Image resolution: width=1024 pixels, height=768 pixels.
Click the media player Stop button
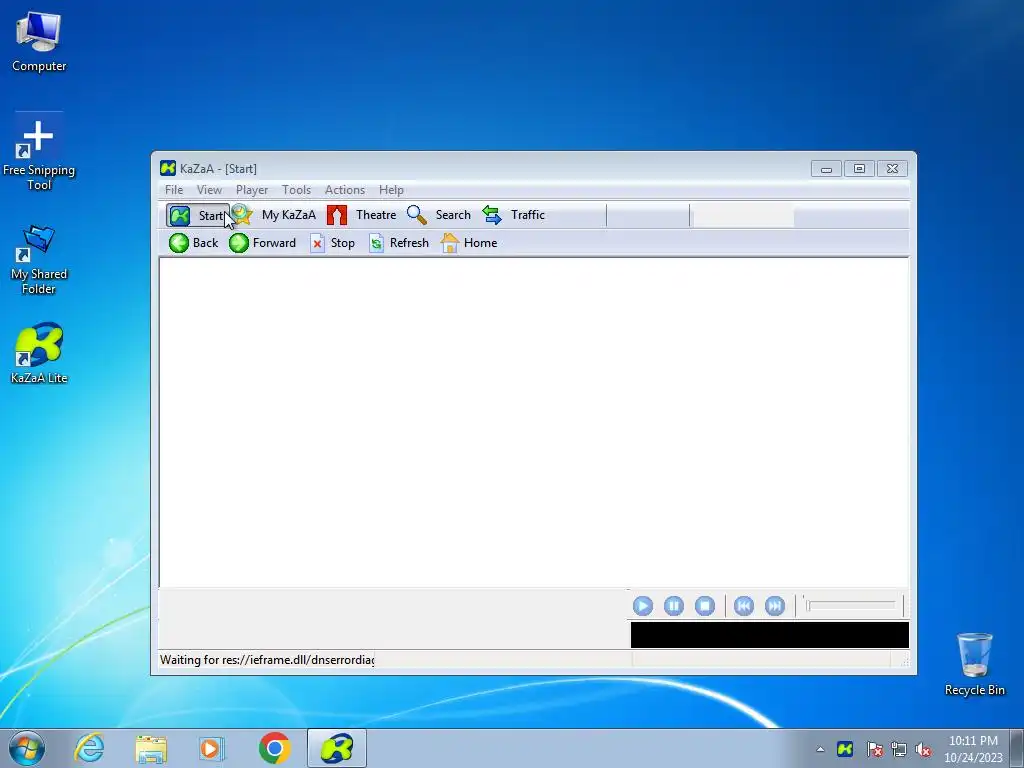pos(705,606)
